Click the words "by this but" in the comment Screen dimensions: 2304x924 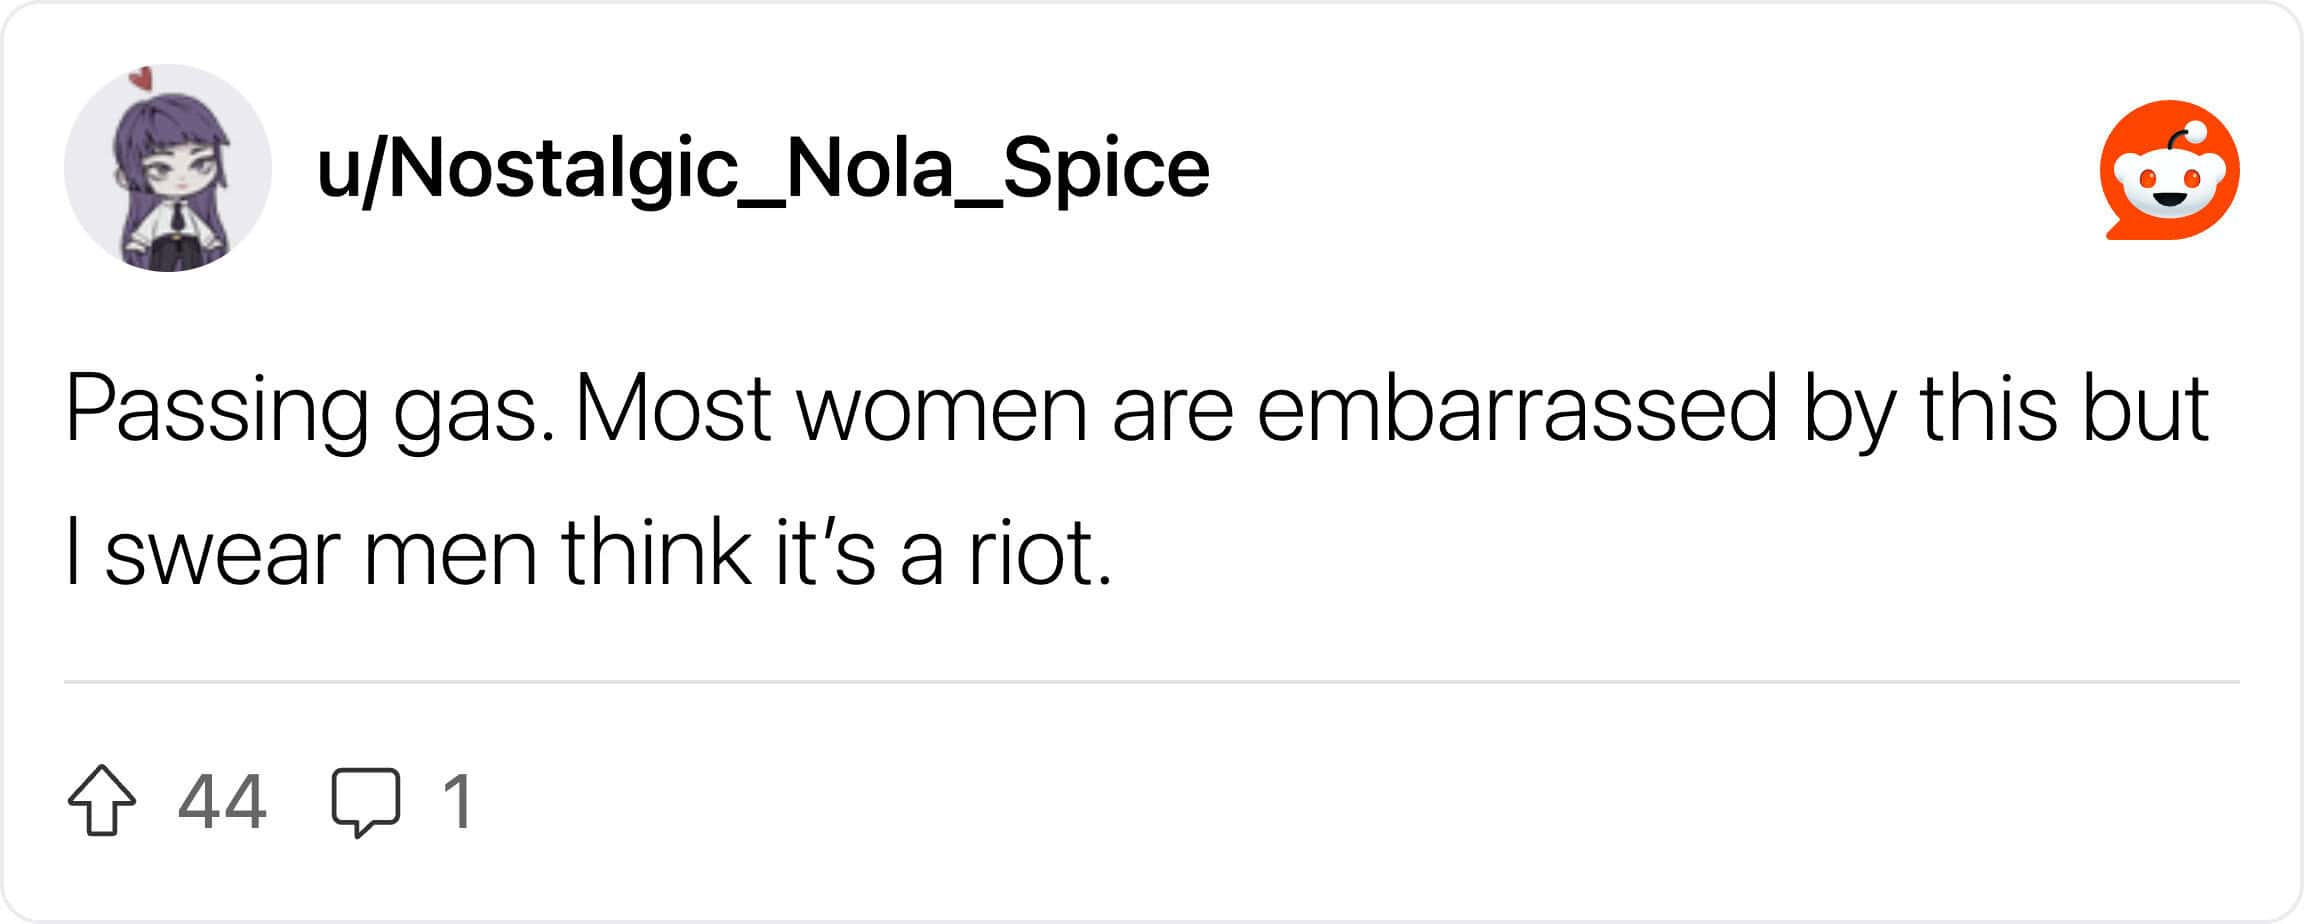click(x=2006, y=408)
